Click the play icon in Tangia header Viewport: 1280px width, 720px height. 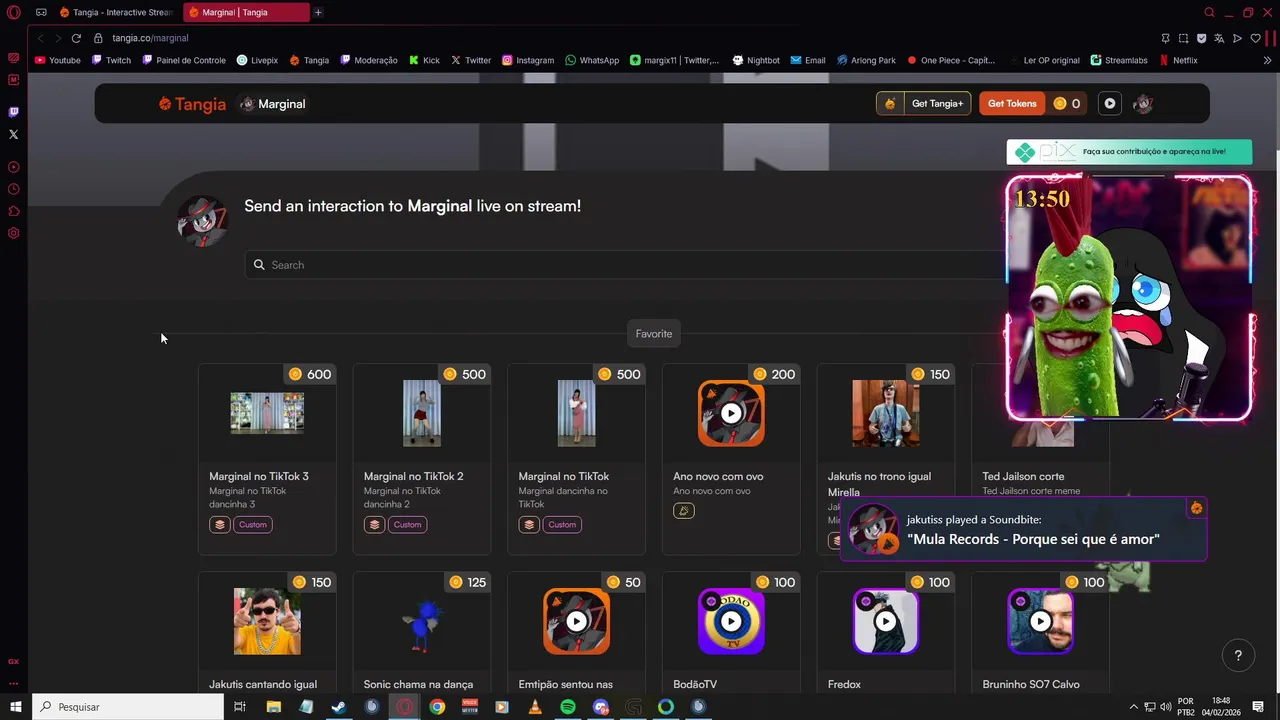pos(1110,103)
